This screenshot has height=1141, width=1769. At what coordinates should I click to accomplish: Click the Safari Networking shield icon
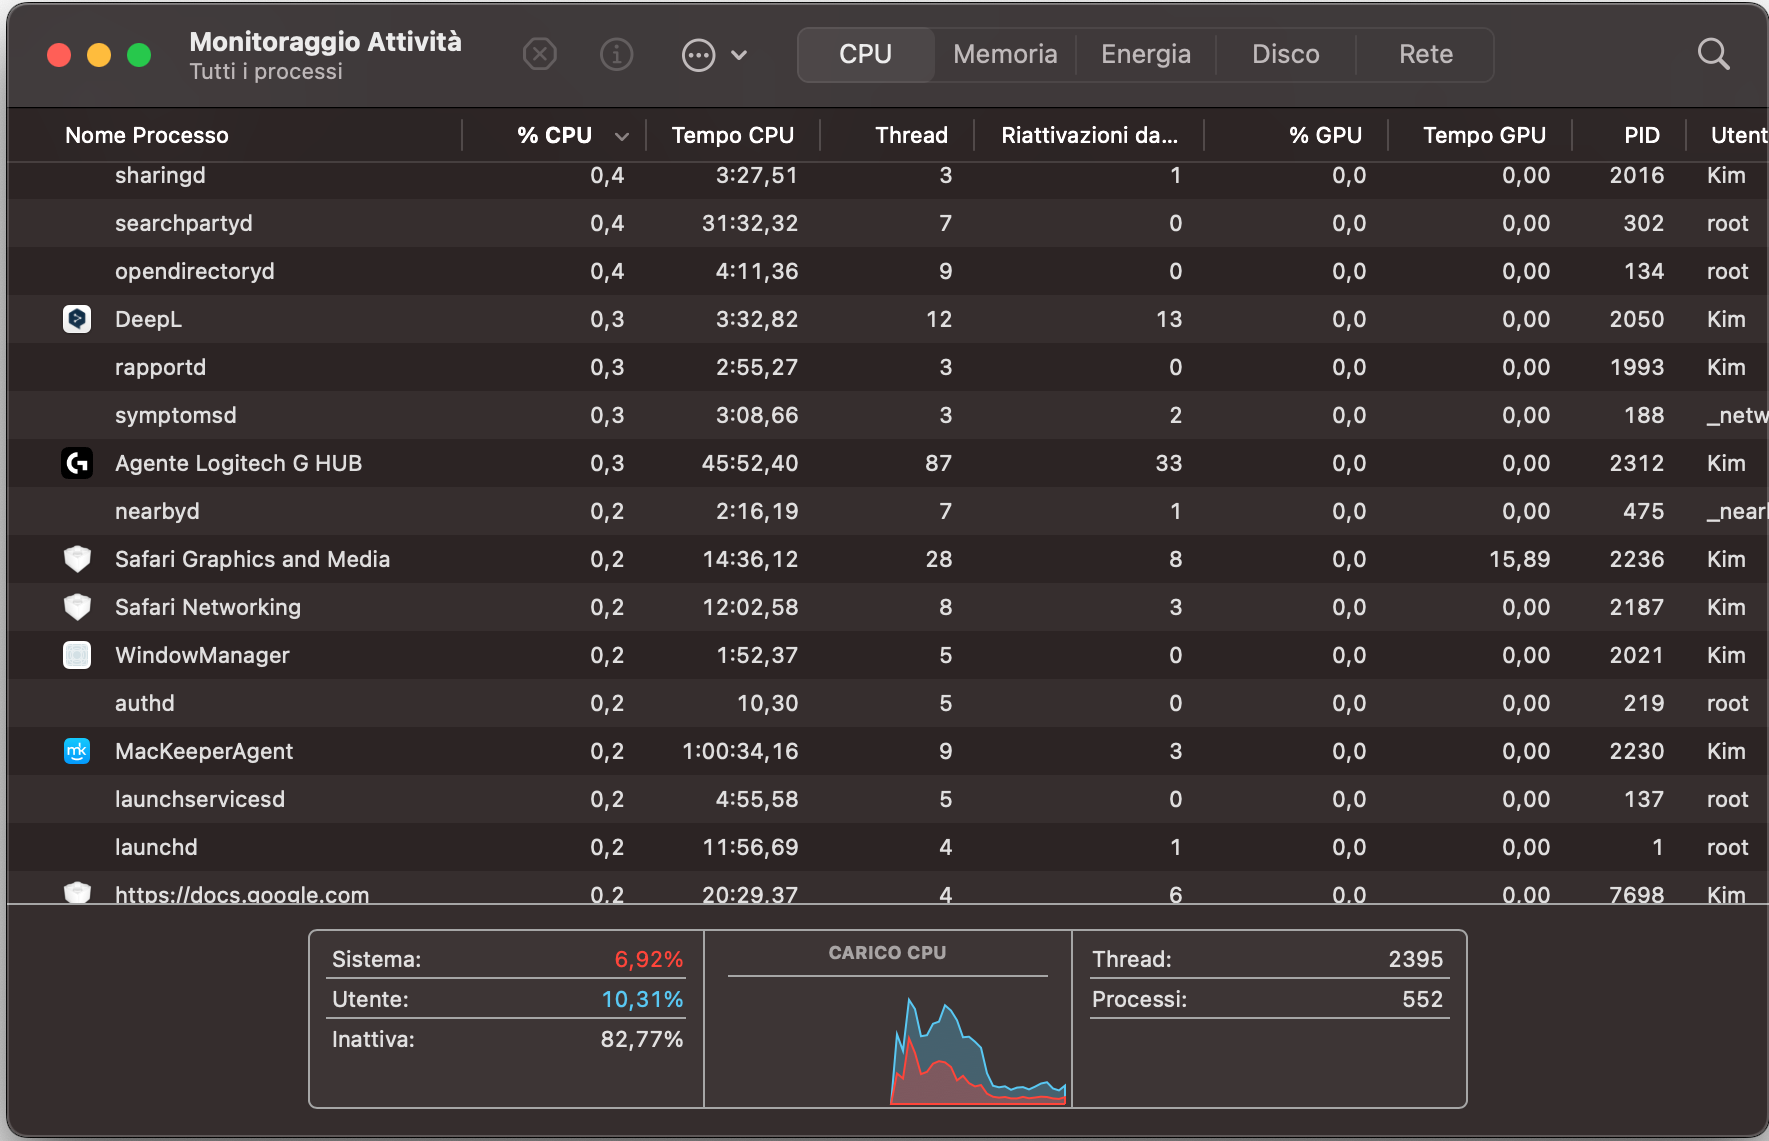coord(77,607)
